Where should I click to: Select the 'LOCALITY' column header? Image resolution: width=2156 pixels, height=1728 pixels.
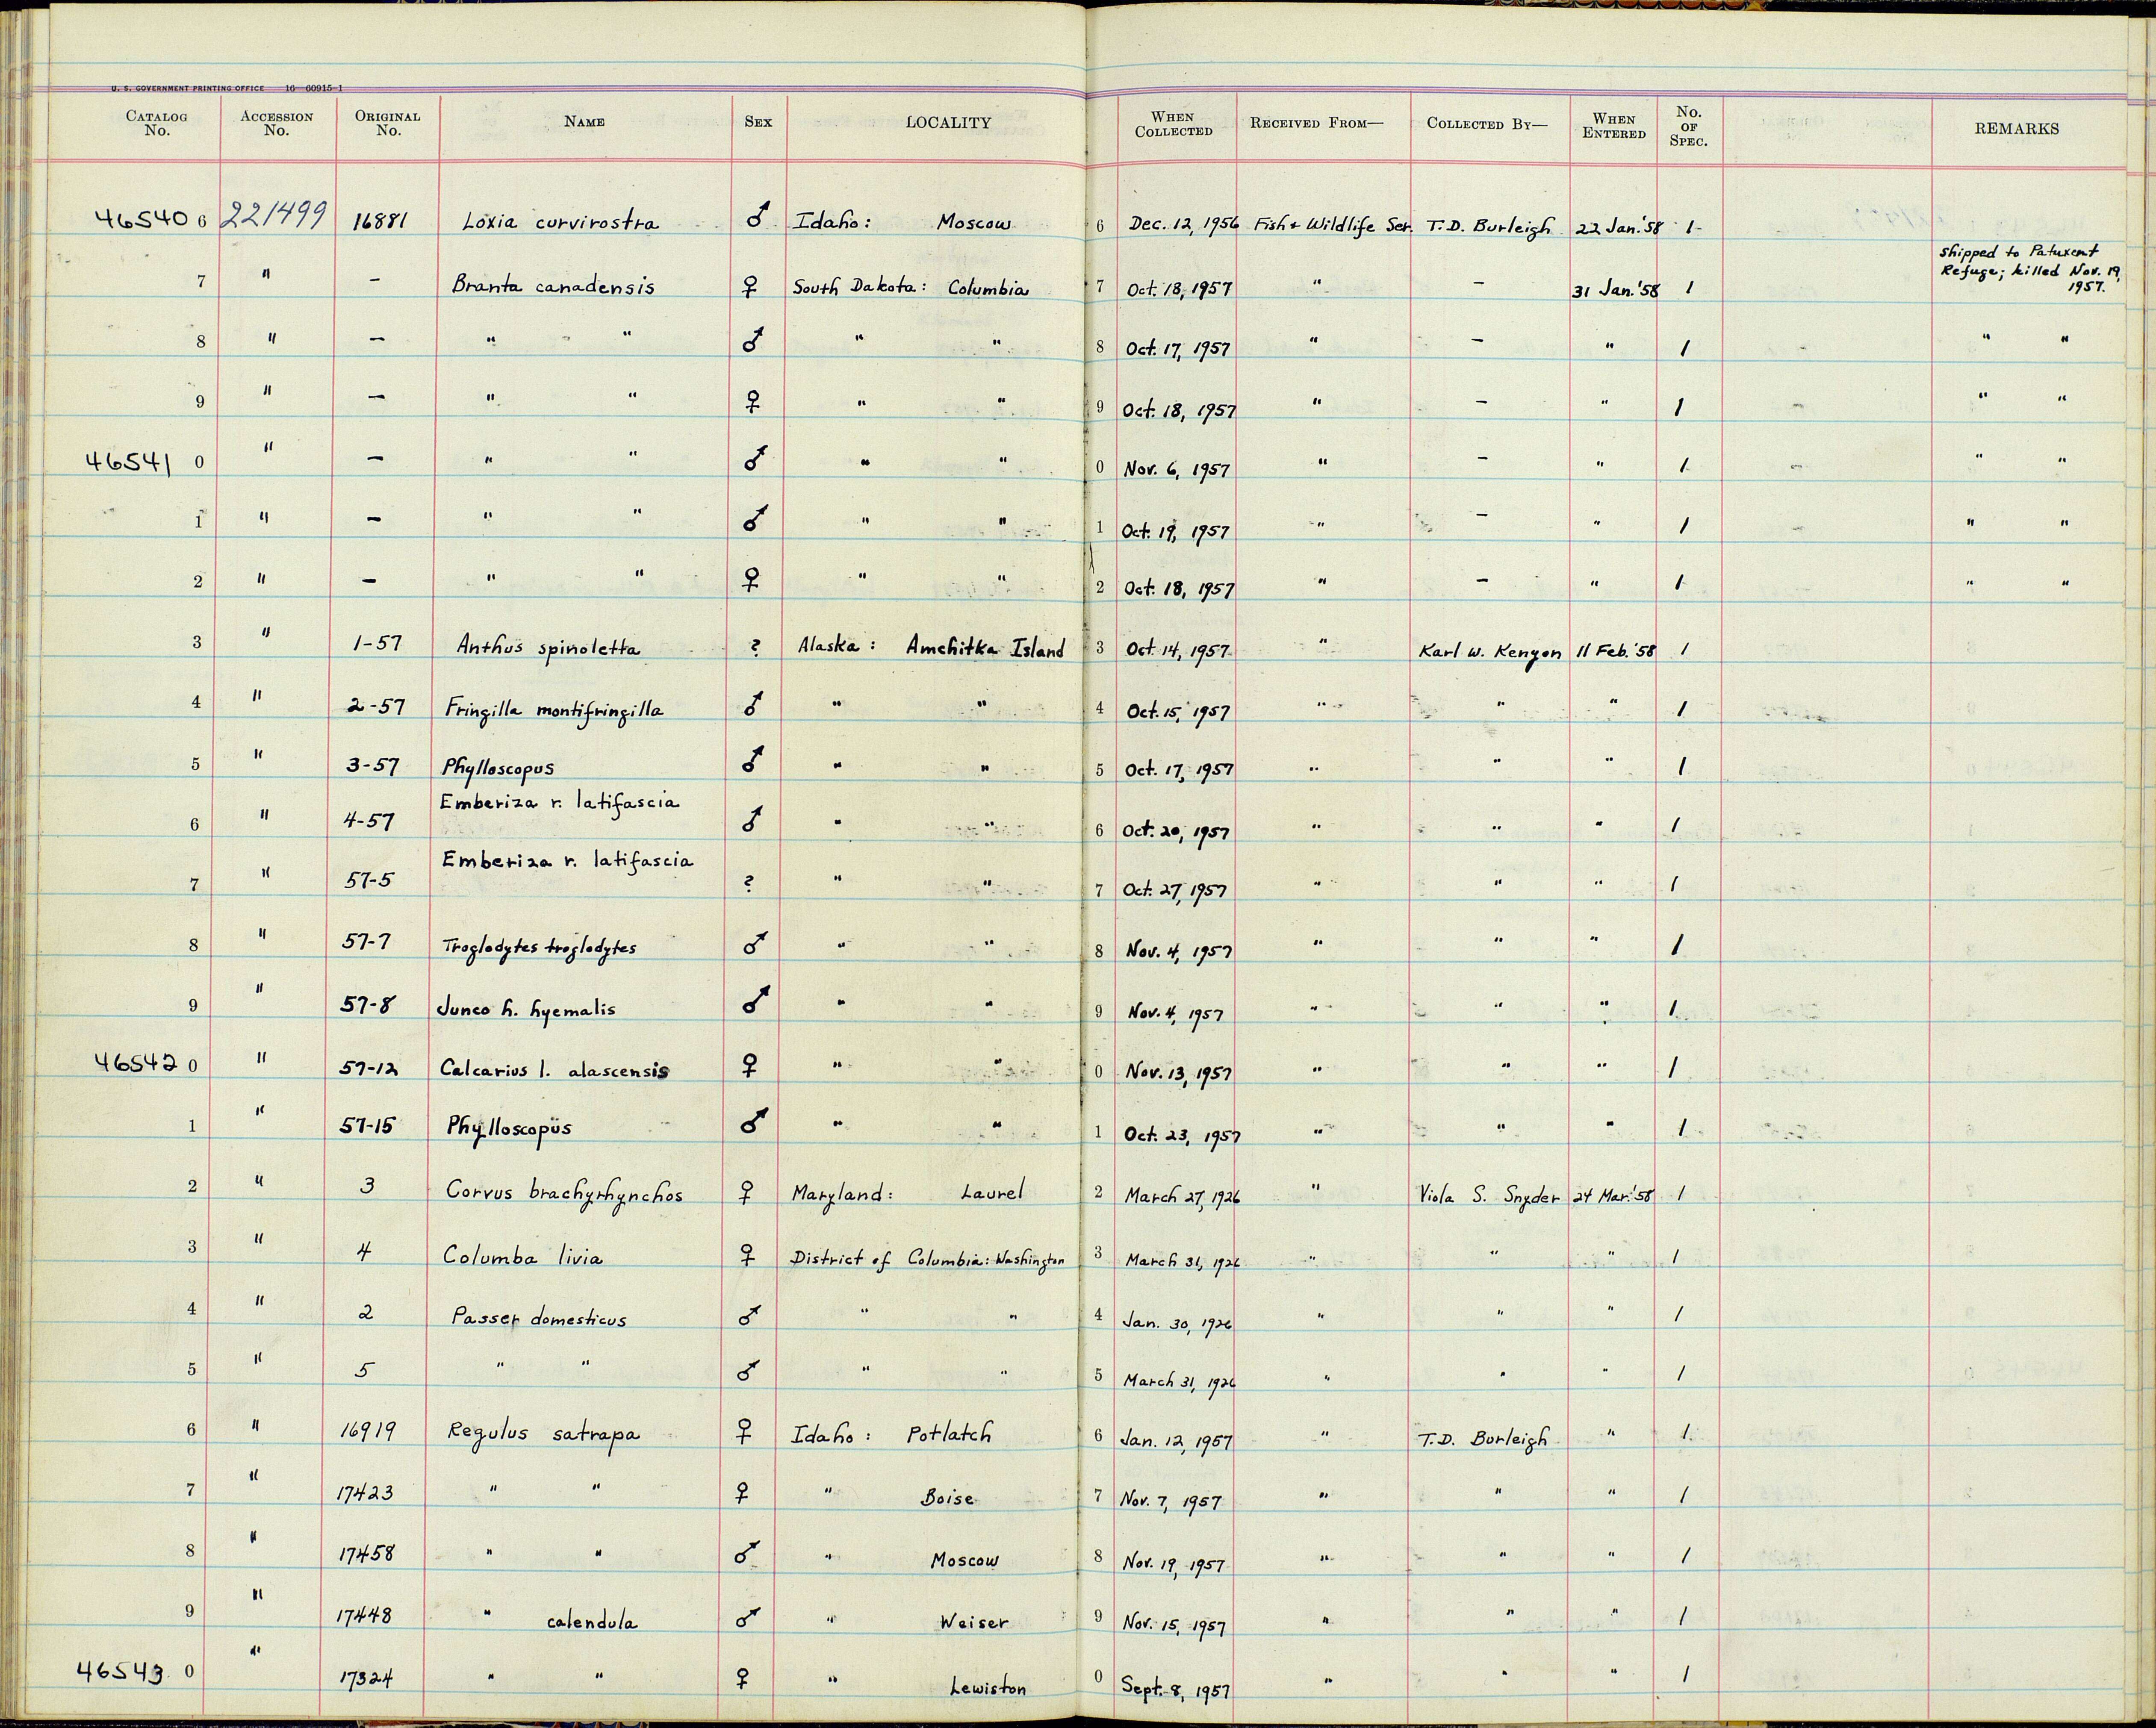tap(948, 123)
